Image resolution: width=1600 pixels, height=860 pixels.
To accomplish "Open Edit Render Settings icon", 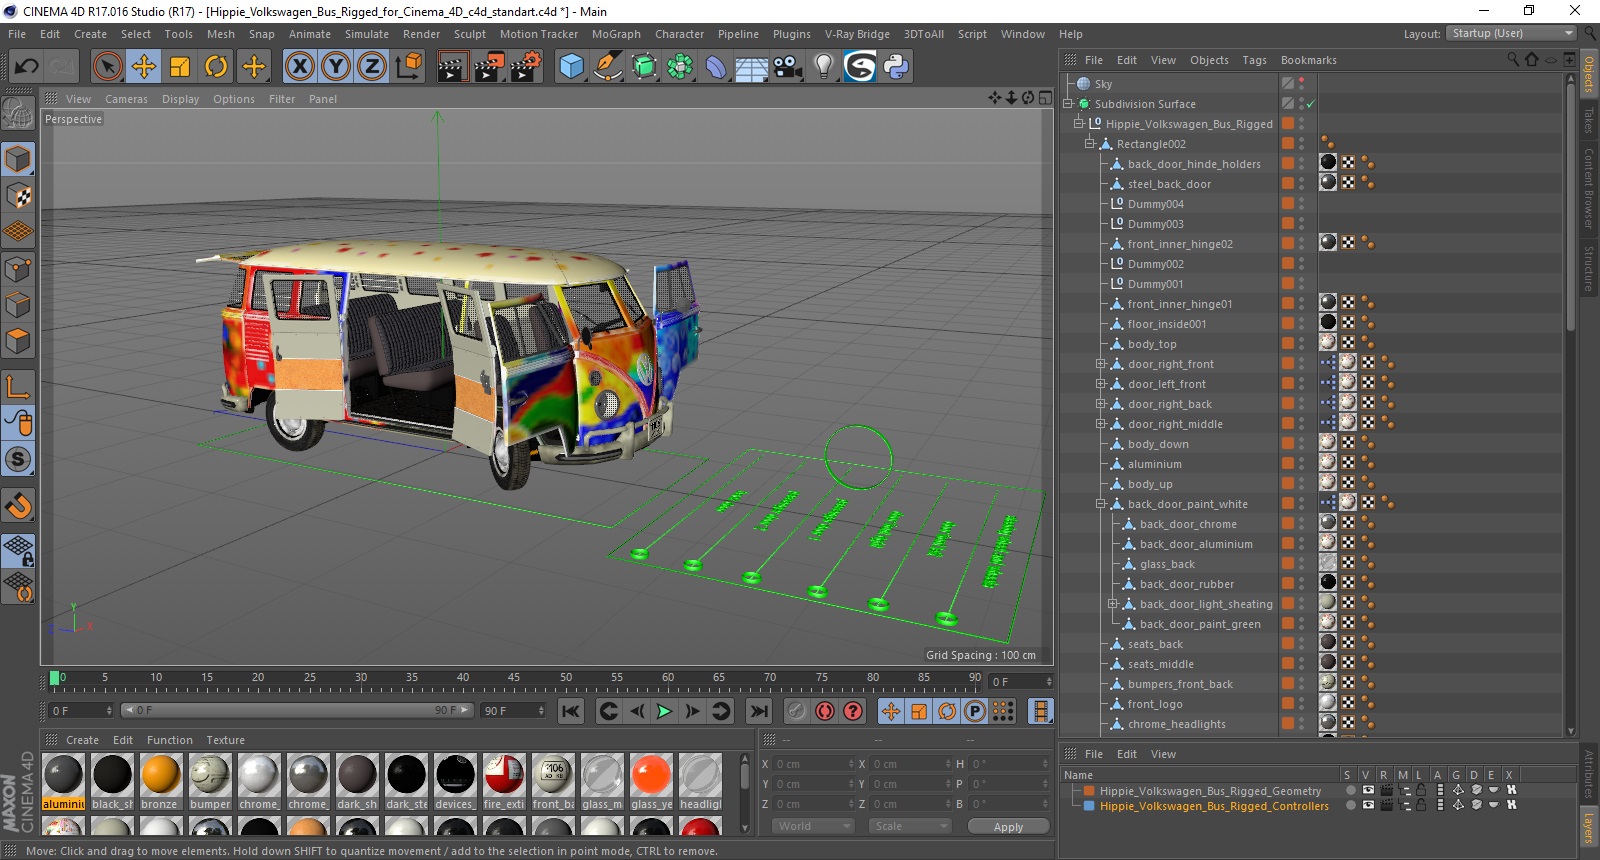I will pos(526,67).
